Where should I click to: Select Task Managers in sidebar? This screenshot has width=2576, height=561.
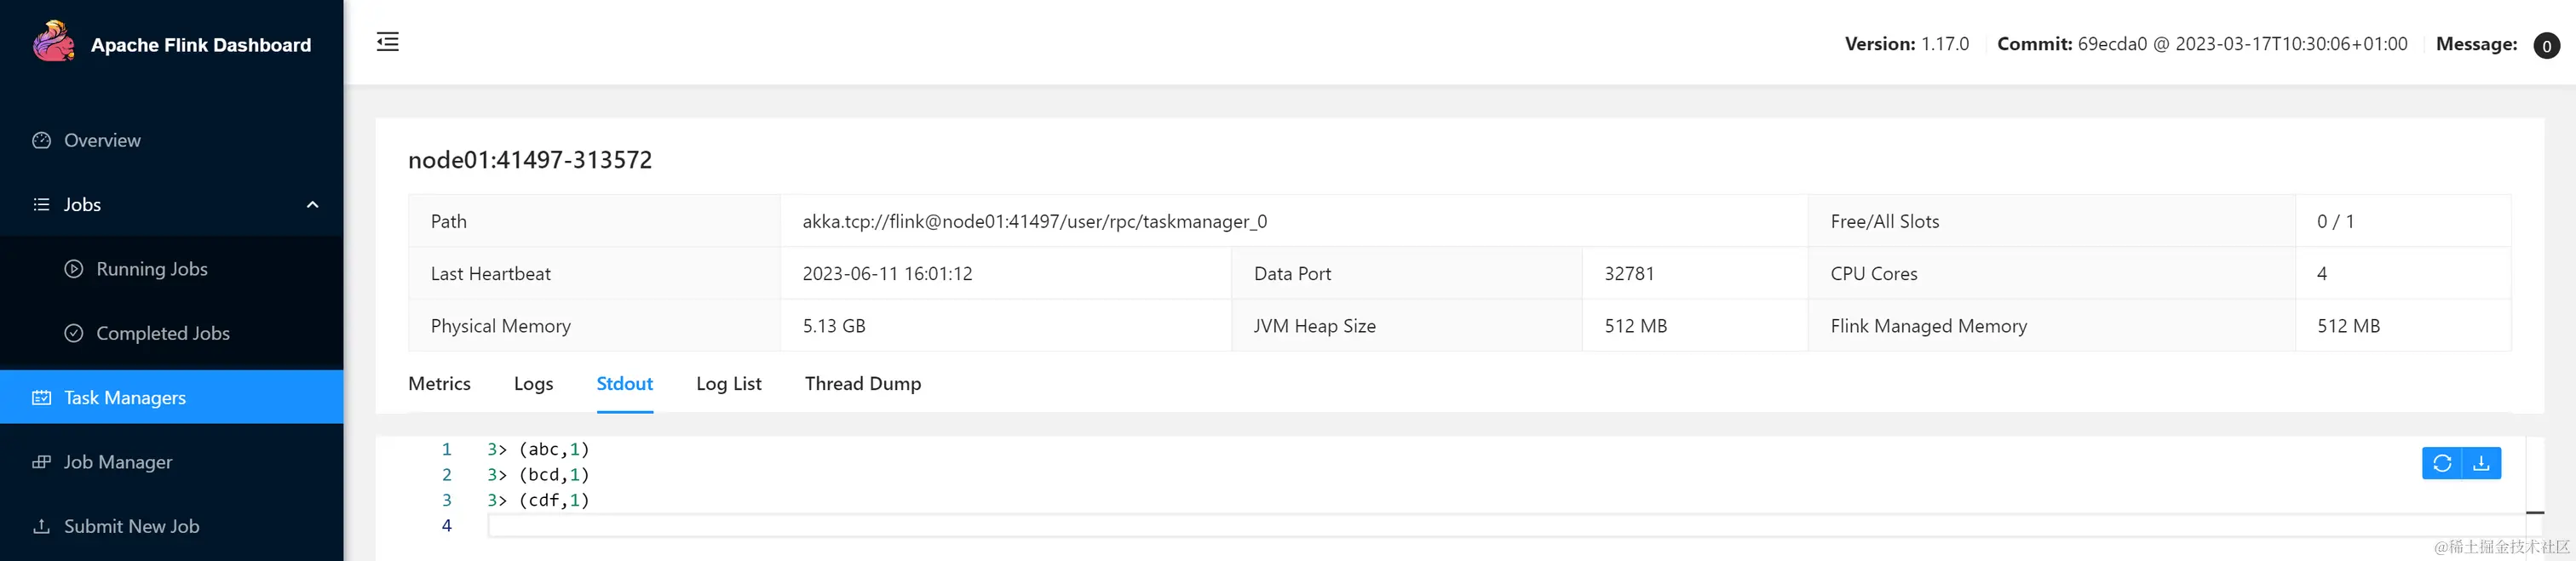point(172,397)
